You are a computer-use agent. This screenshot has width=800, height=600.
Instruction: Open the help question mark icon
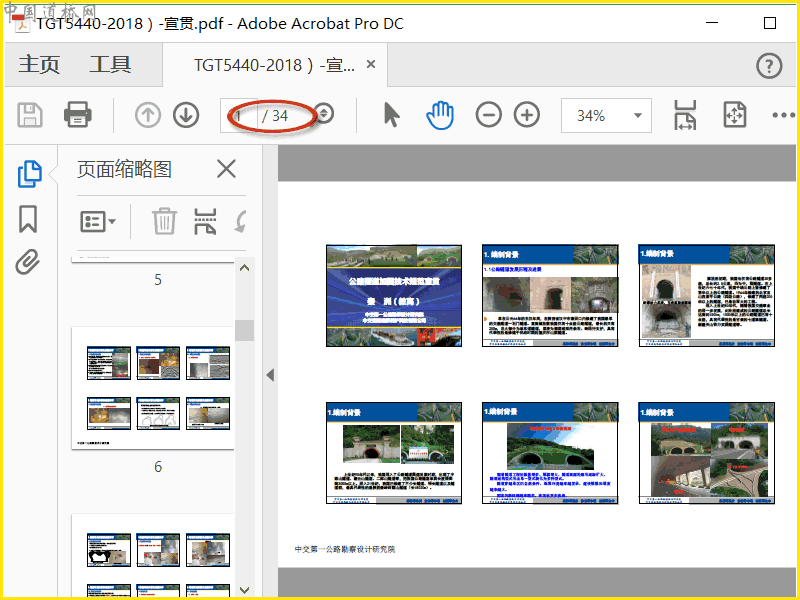click(x=769, y=66)
